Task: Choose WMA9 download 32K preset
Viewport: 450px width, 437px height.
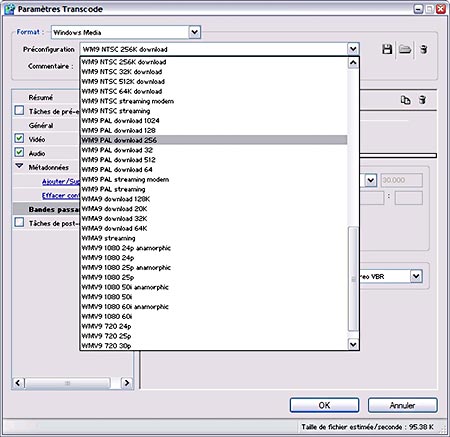Action: point(214,219)
